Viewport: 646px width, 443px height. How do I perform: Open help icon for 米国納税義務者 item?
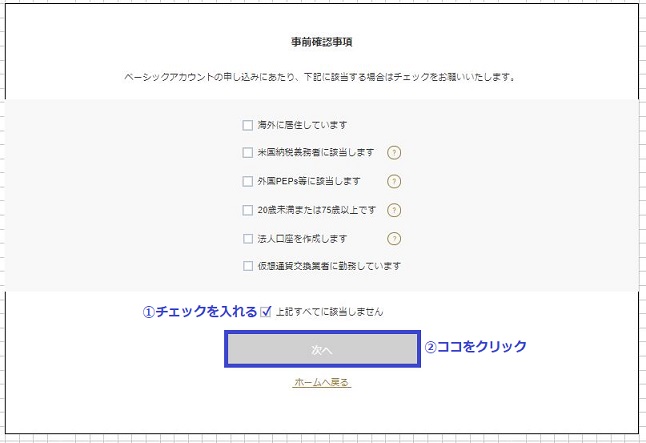click(x=394, y=153)
